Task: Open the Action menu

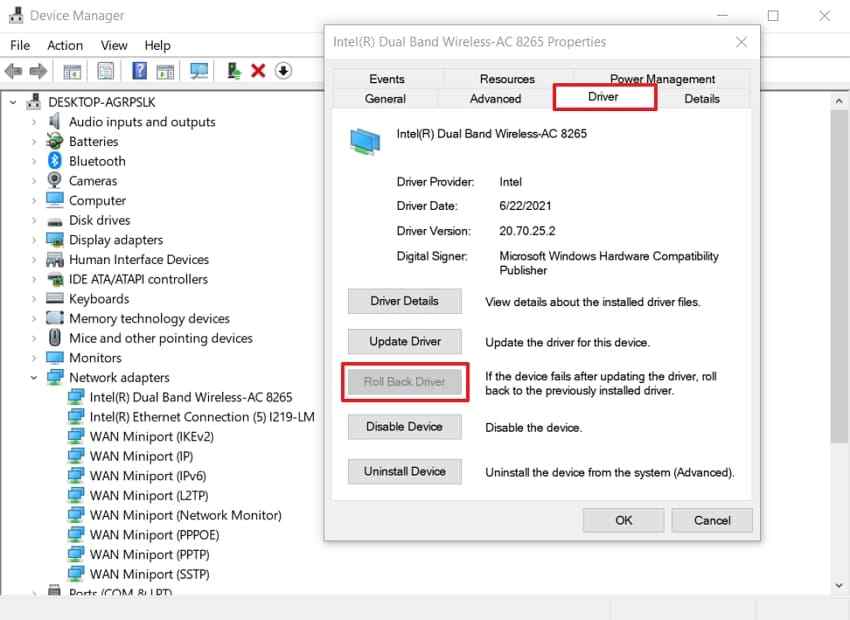Action: 65,45
